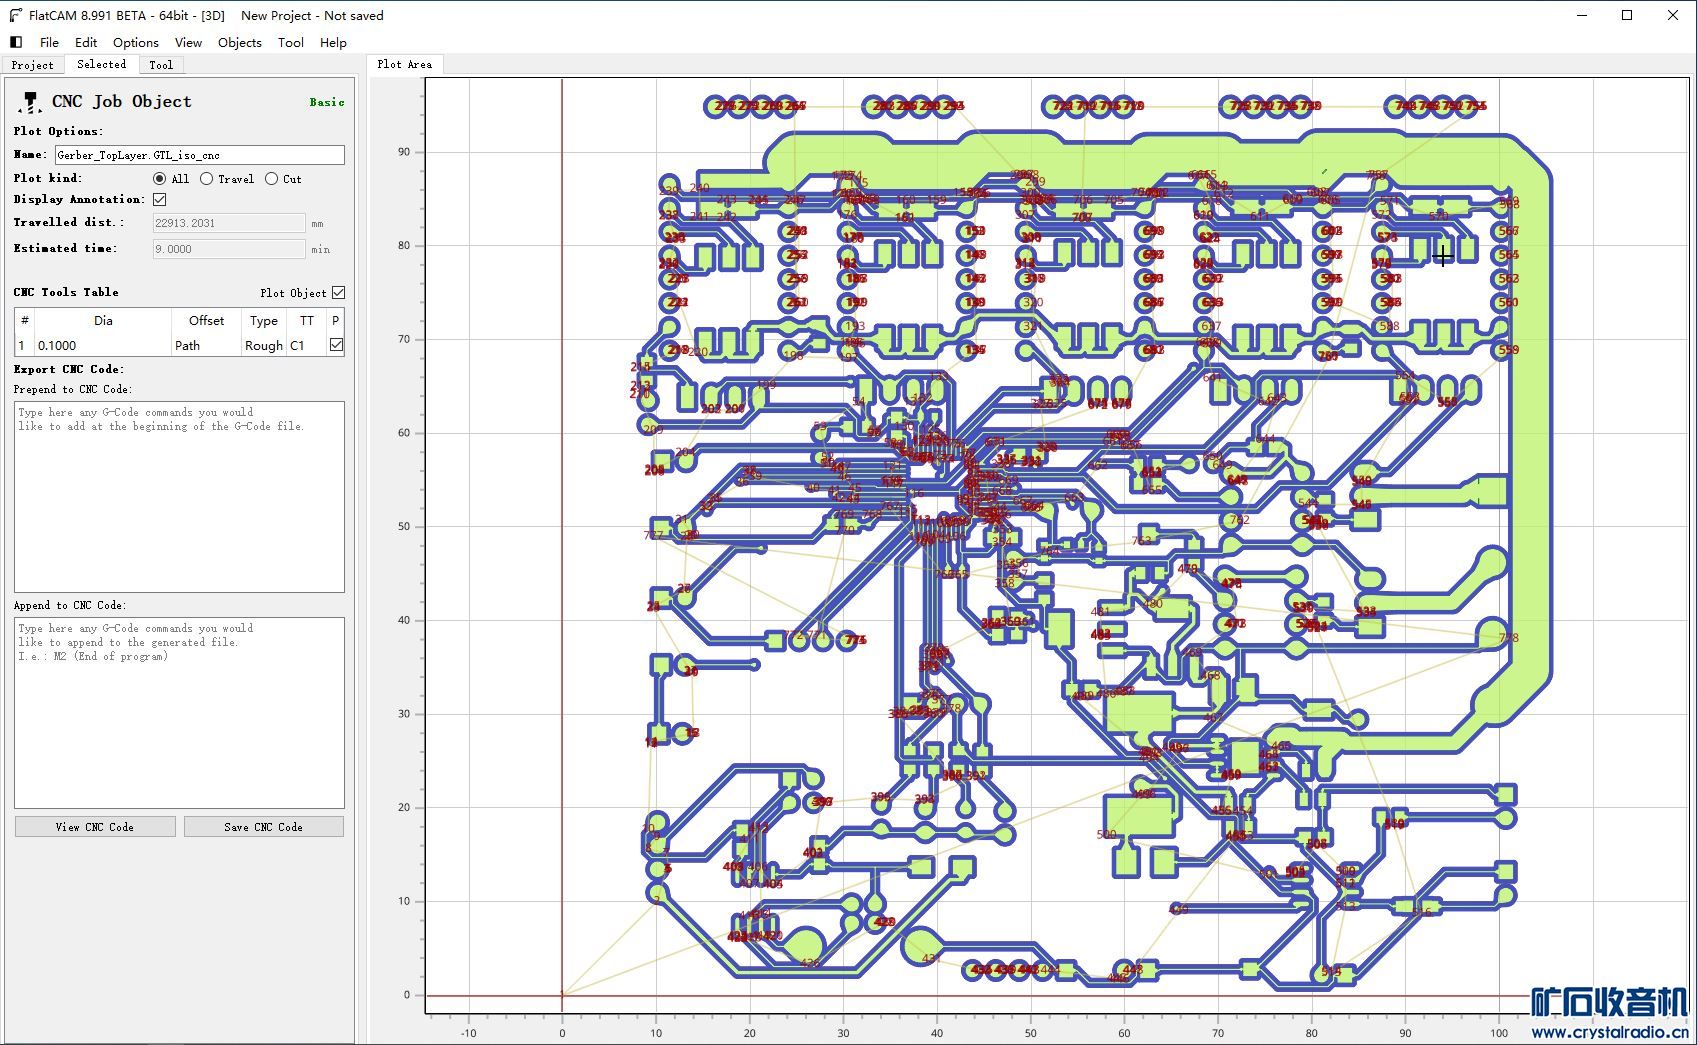Select the Cut plot kind radio button
The image size is (1697, 1045).
click(x=272, y=179)
